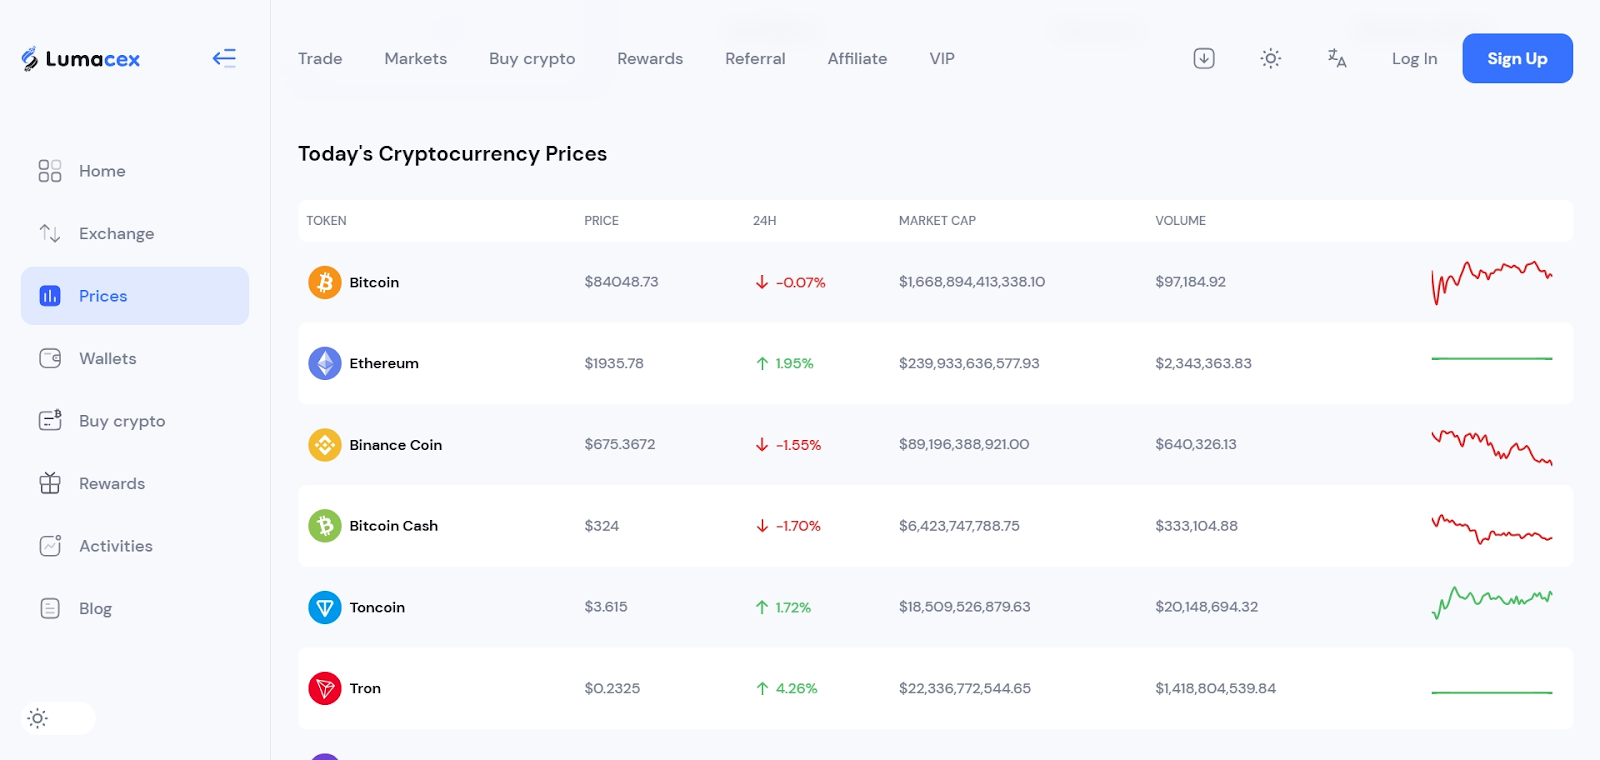The width and height of the screenshot is (1600, 760).
Task: Click Toncoin change 1.72%
Action: pos(793,607)
